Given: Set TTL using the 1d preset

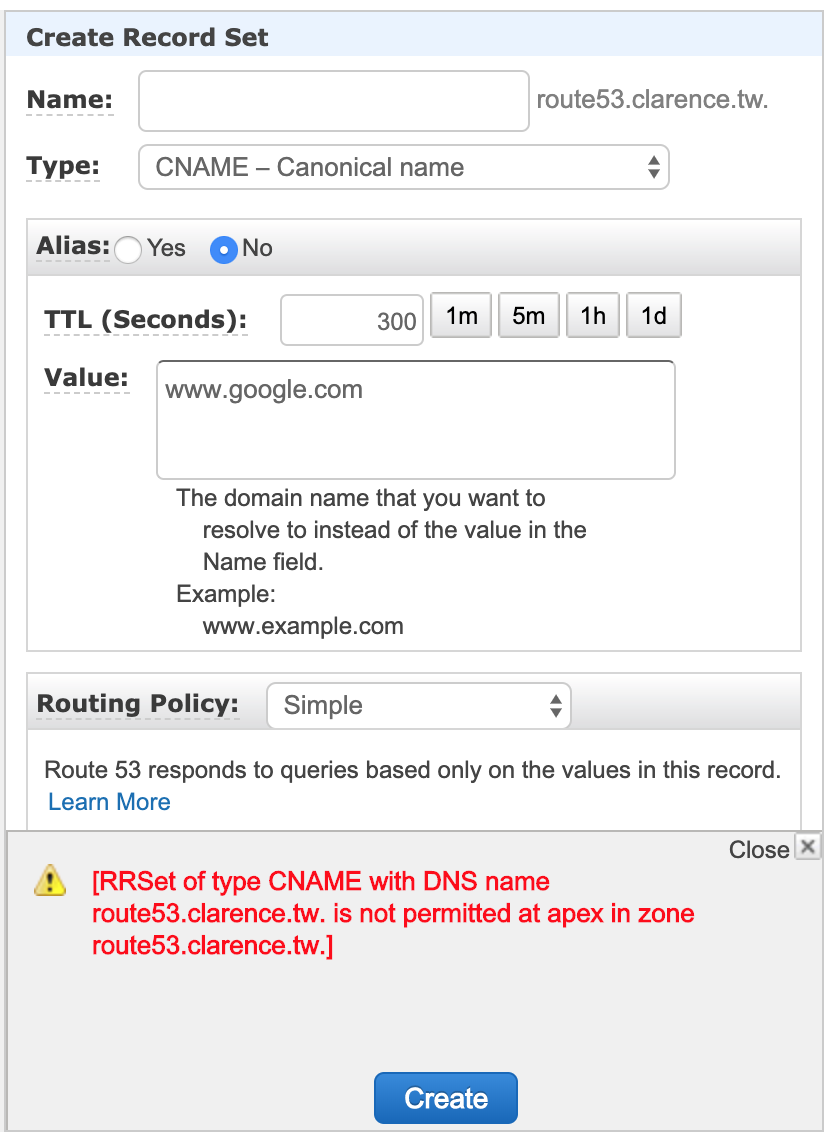Looking at the screenshot, I should [653, 315].
